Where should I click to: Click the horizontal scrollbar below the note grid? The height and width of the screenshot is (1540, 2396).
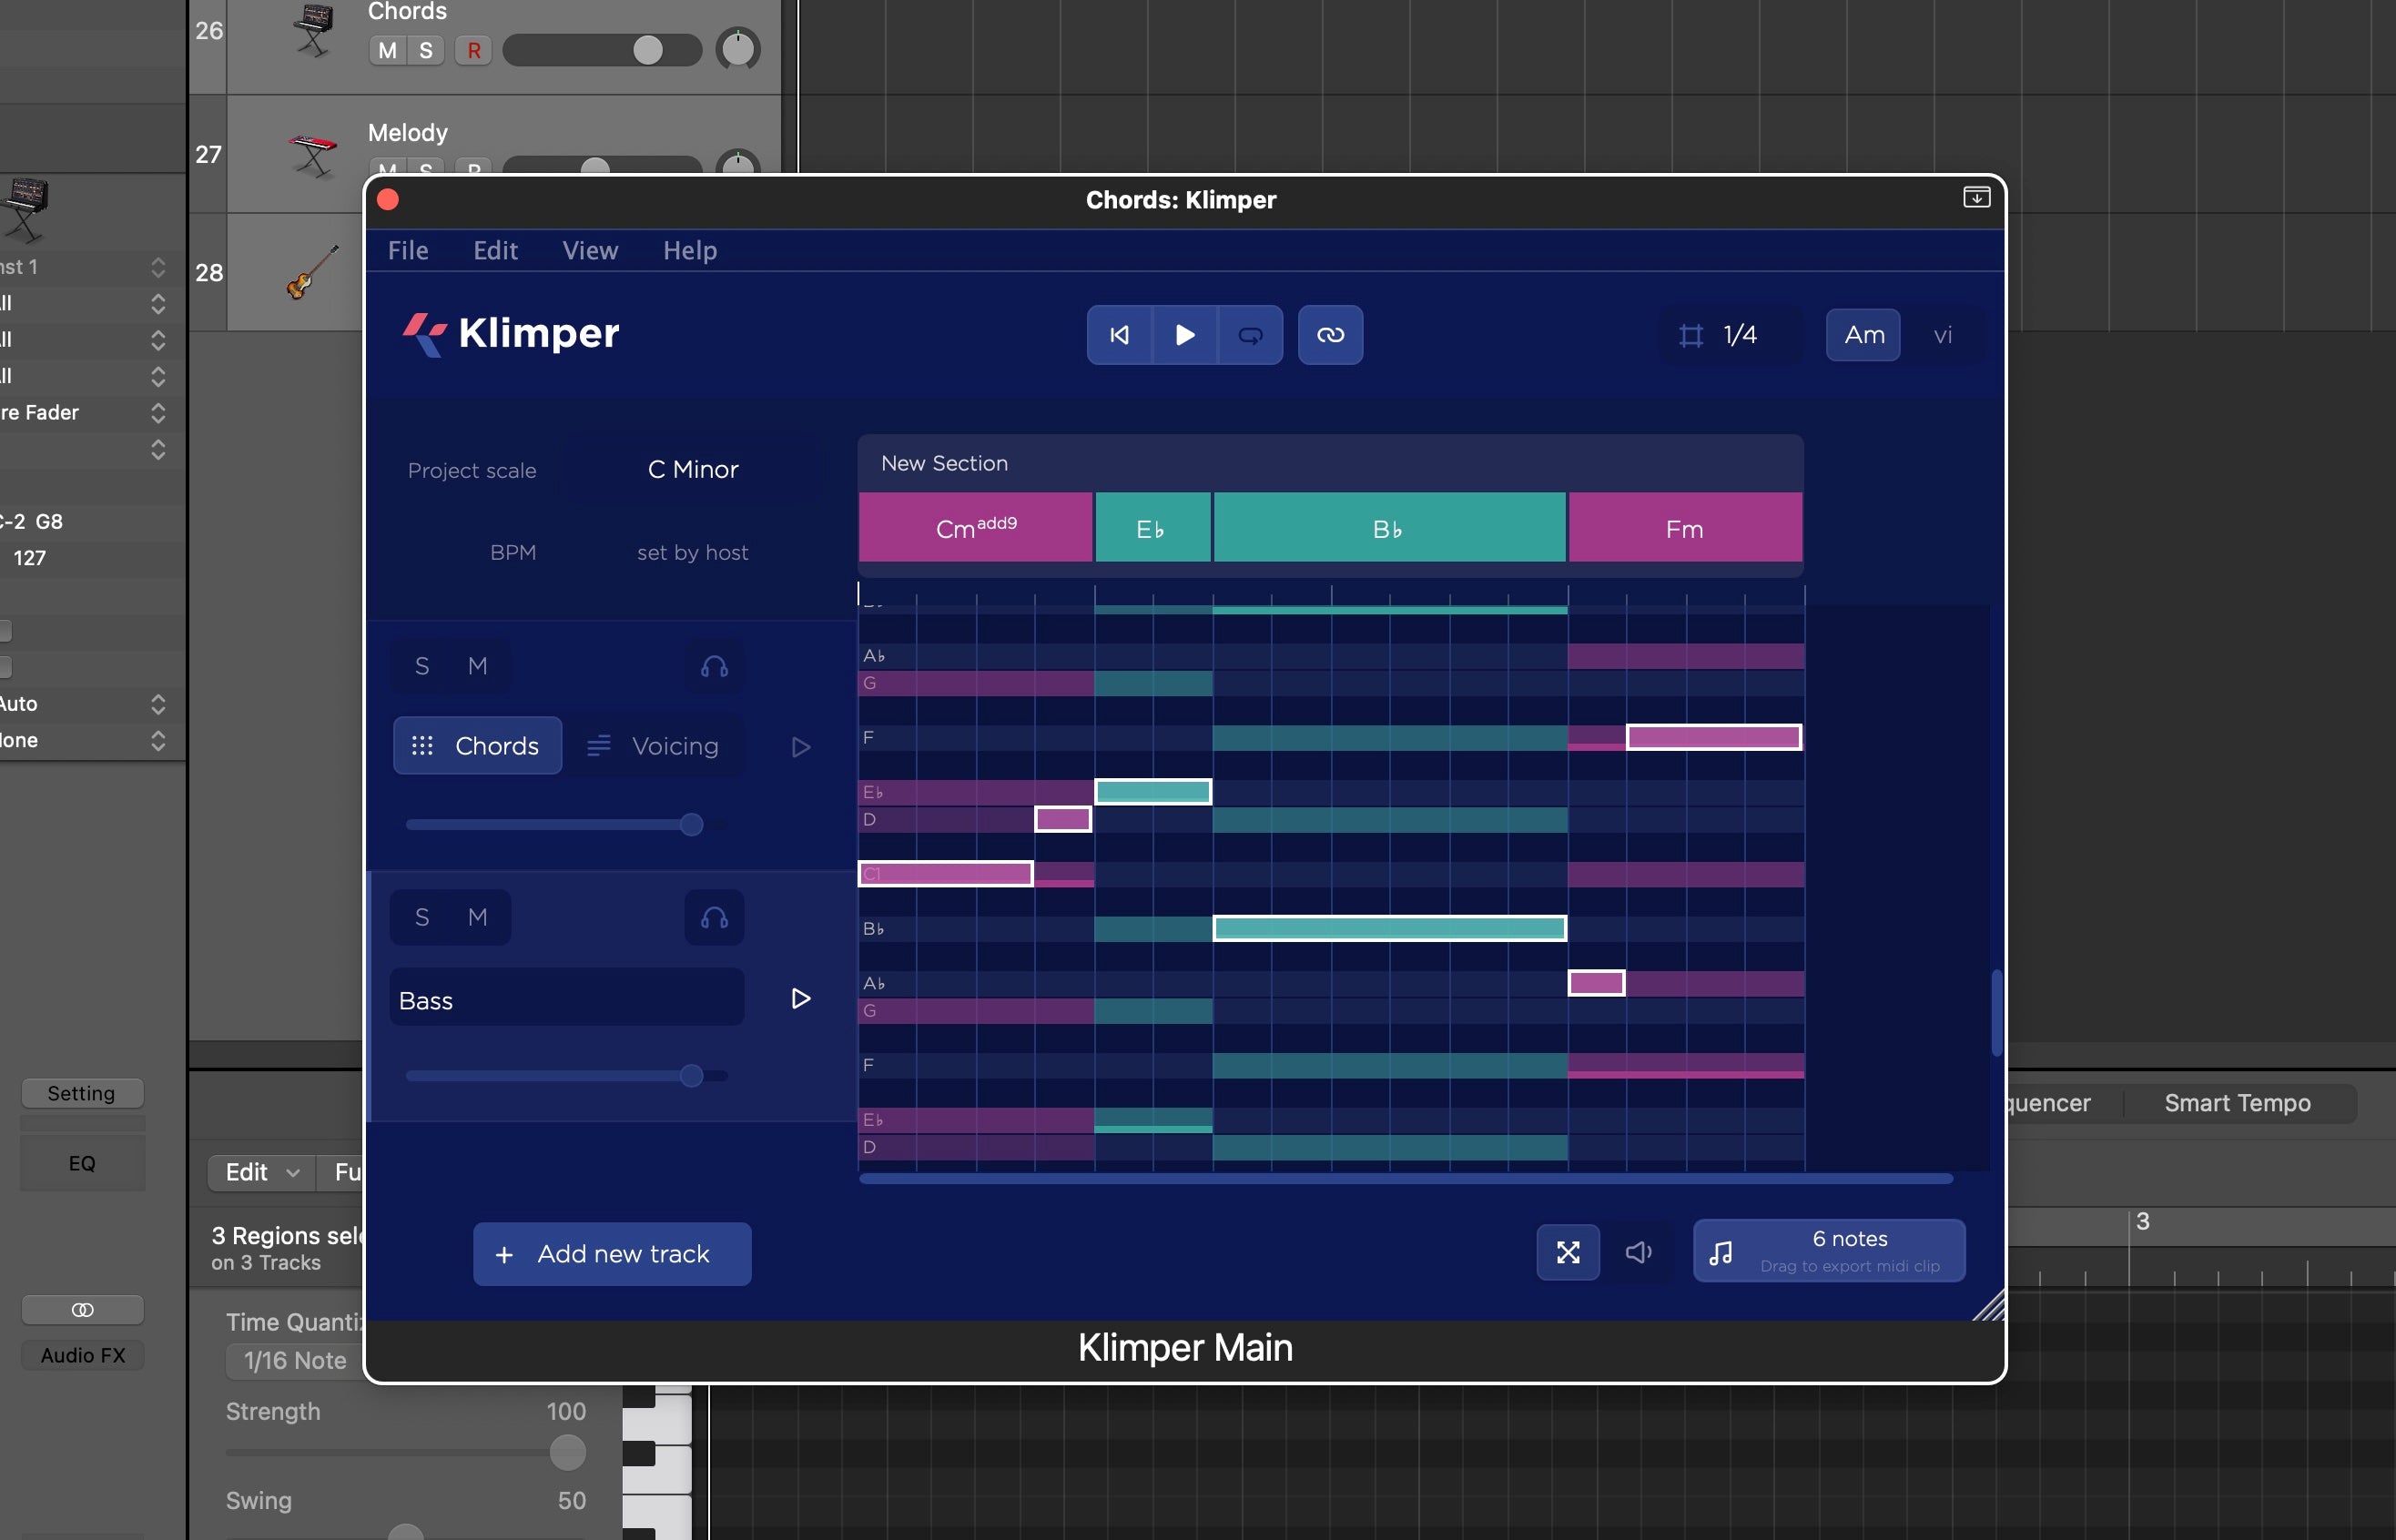1400,1179
